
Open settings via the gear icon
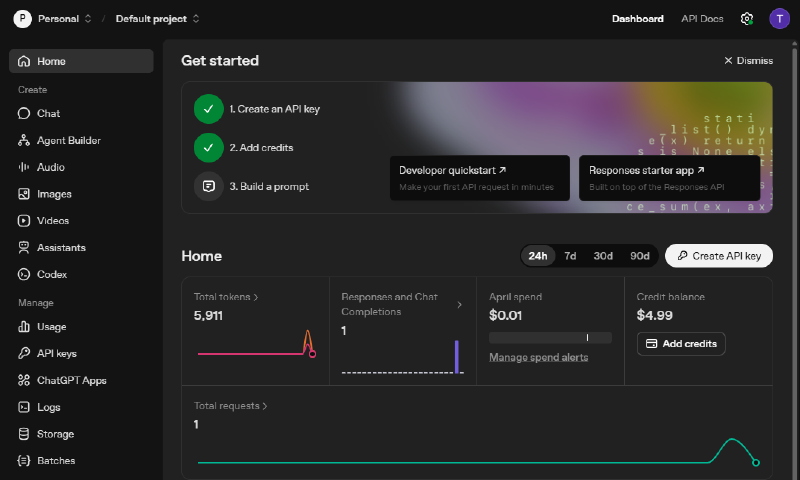click(746, 19)
